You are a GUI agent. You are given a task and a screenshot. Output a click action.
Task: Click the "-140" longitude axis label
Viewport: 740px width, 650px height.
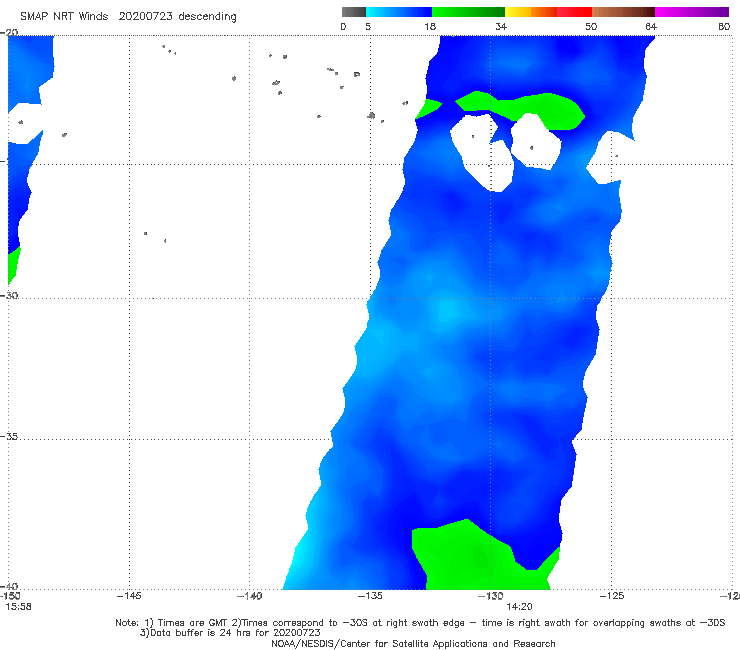(x=249, y=596)
